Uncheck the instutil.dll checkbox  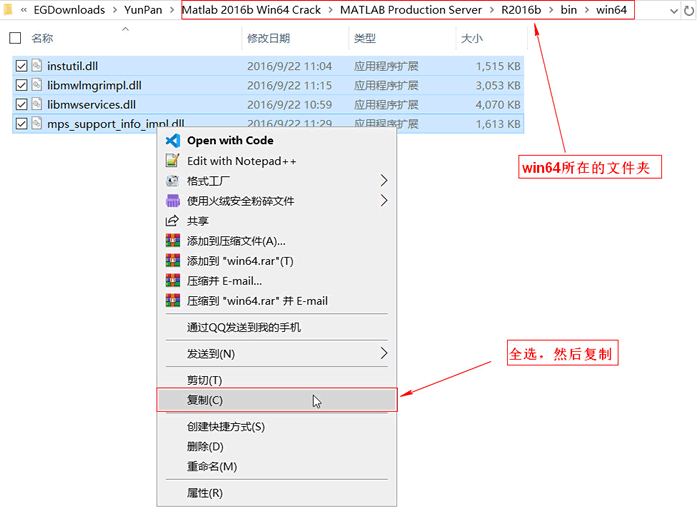(21, 66)
